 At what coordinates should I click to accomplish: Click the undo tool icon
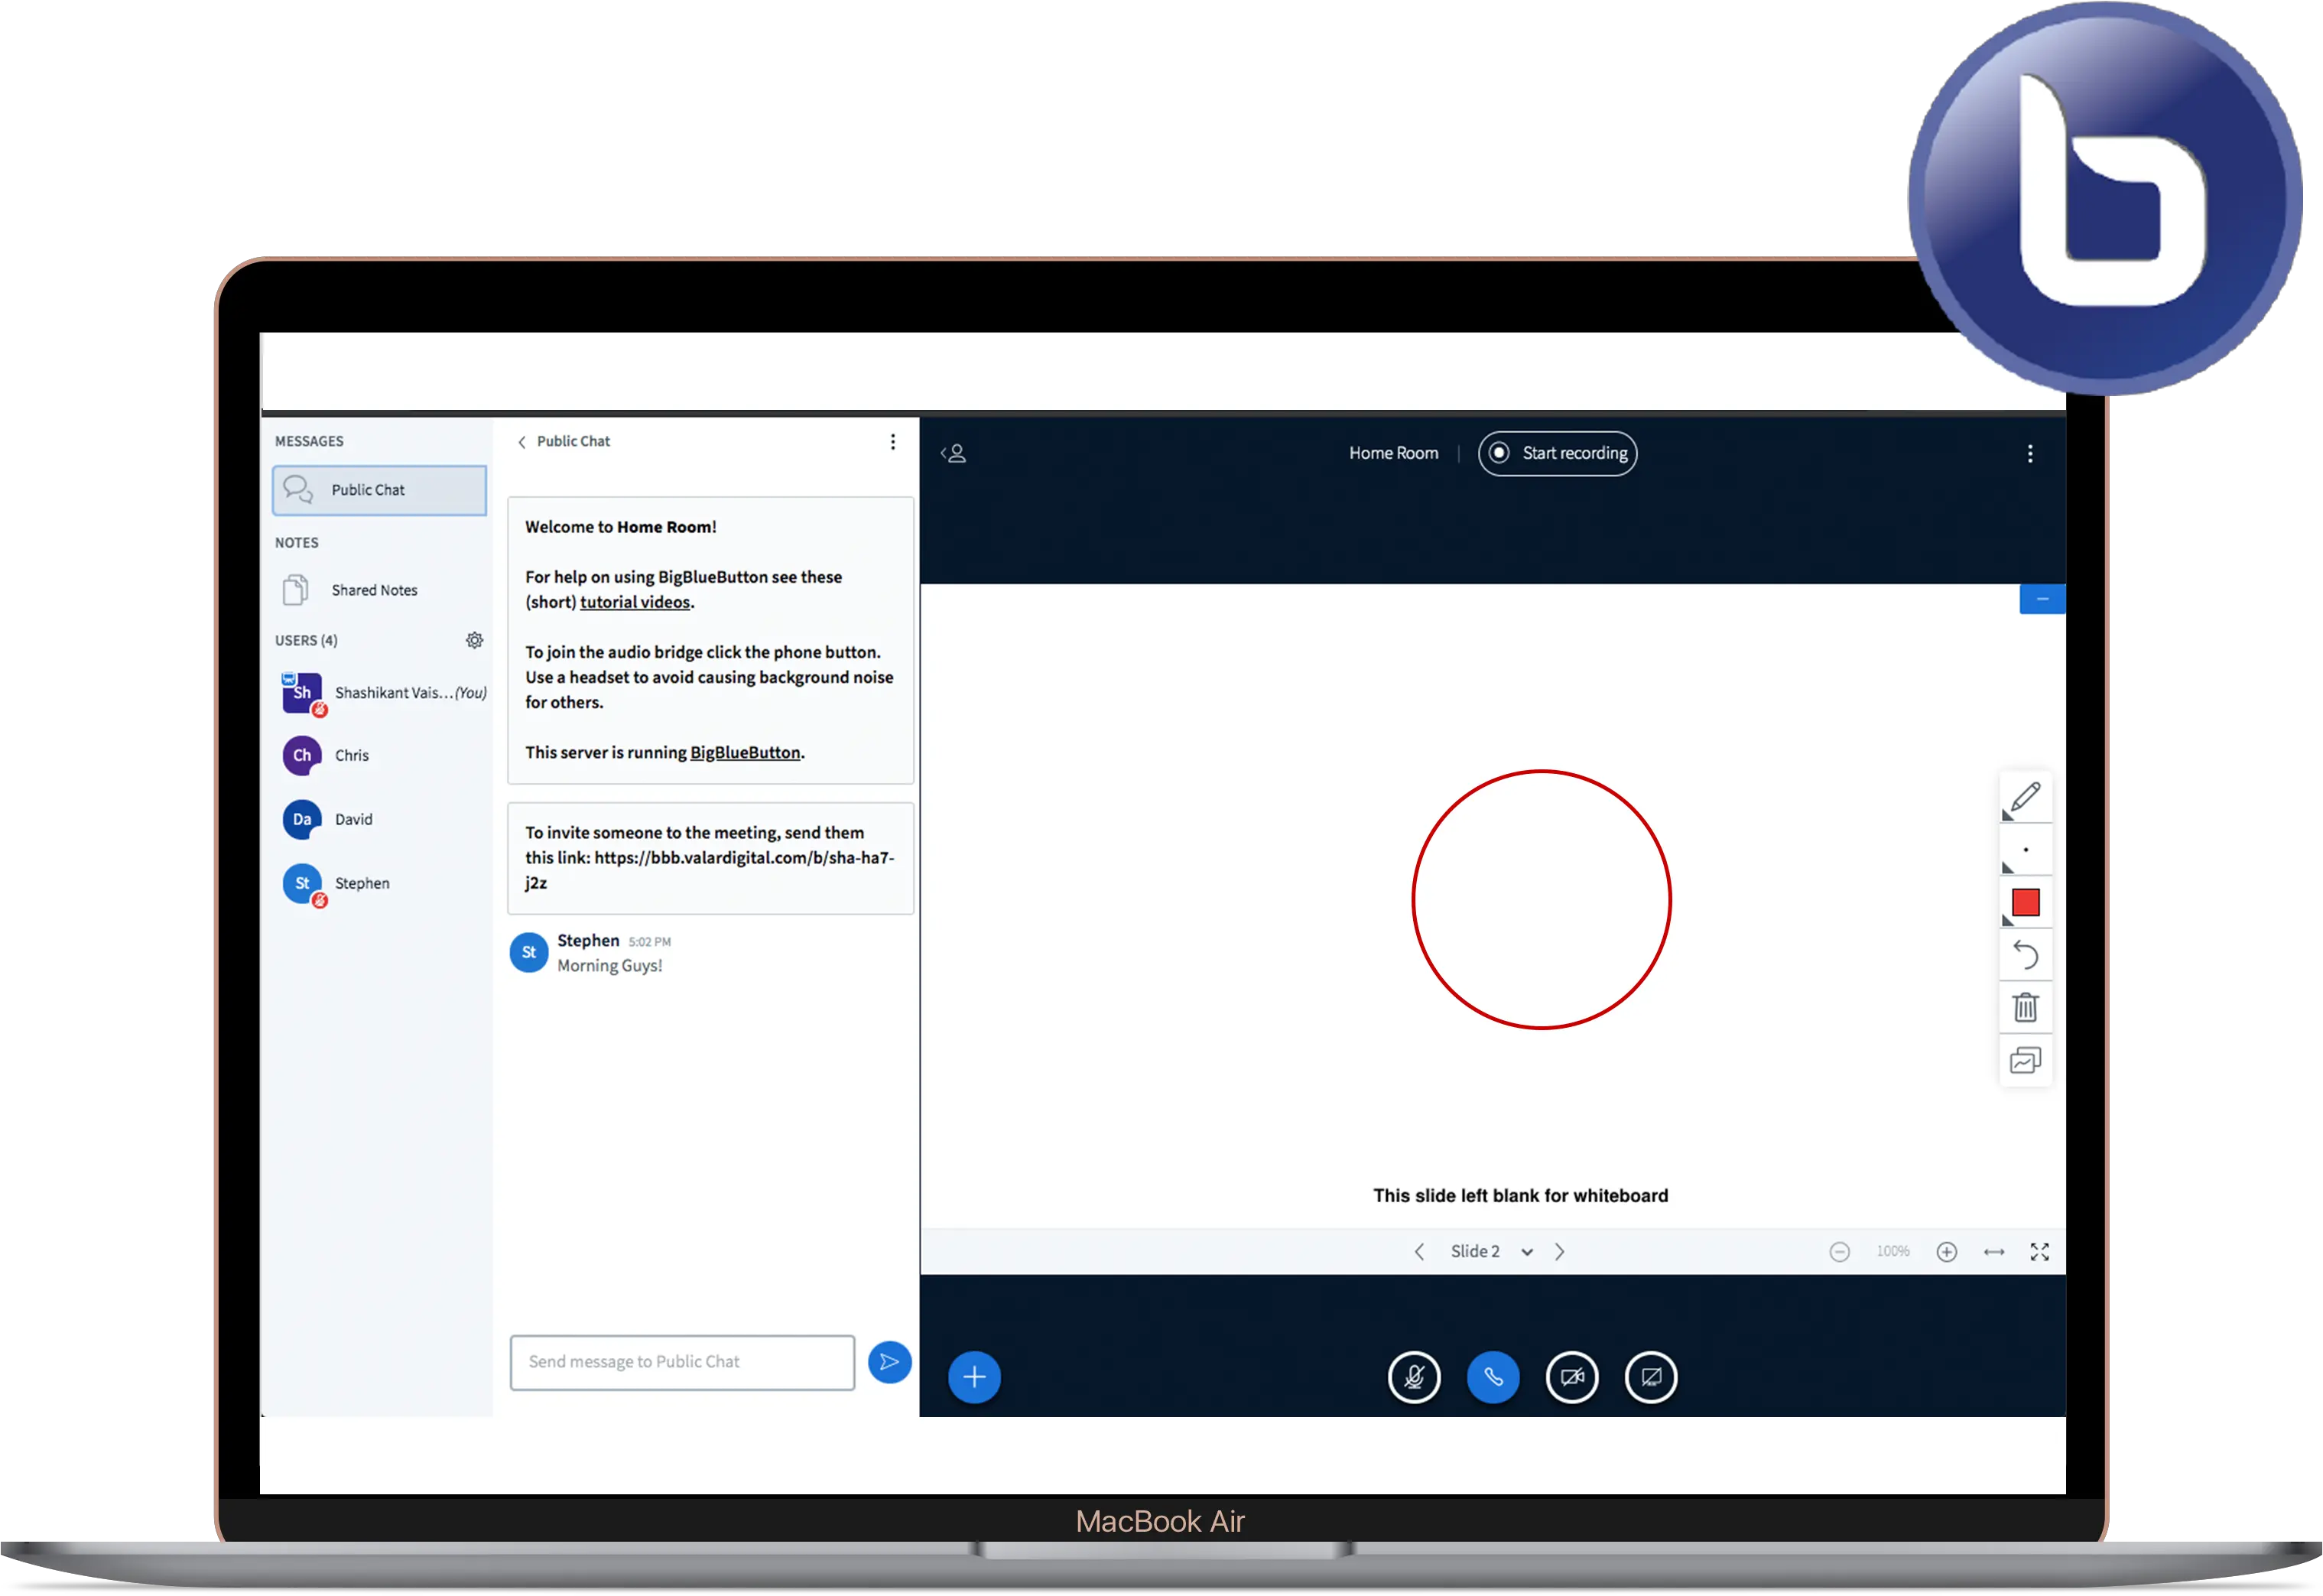[x=2025, y=954]
